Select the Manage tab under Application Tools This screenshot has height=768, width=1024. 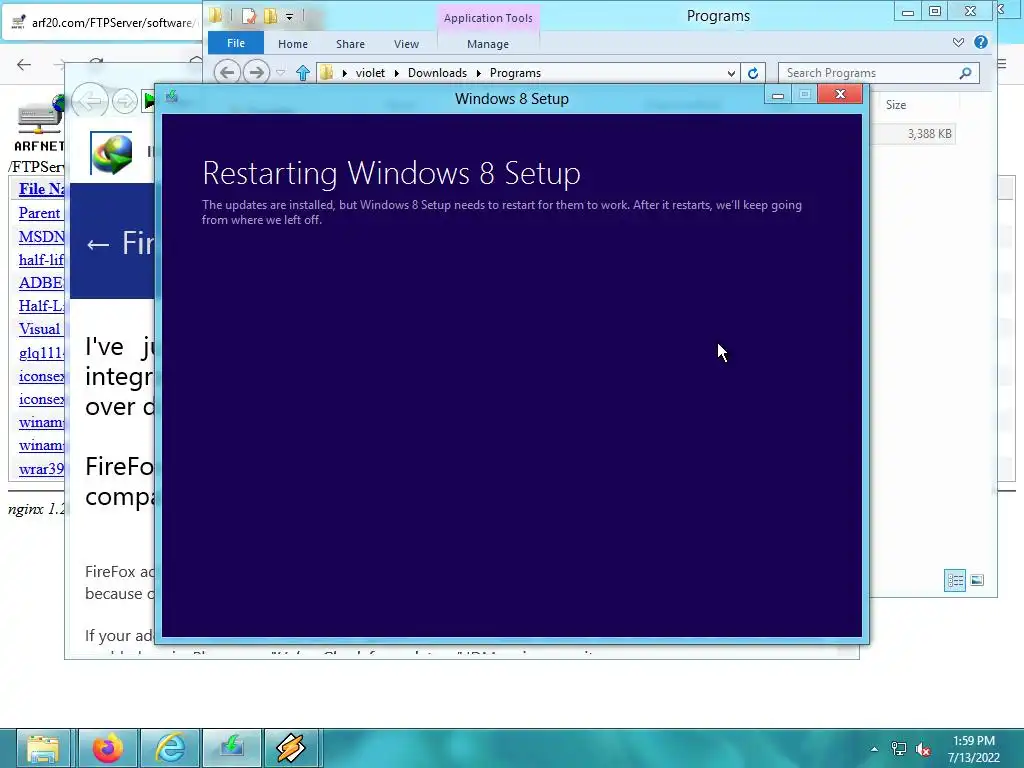488,44
